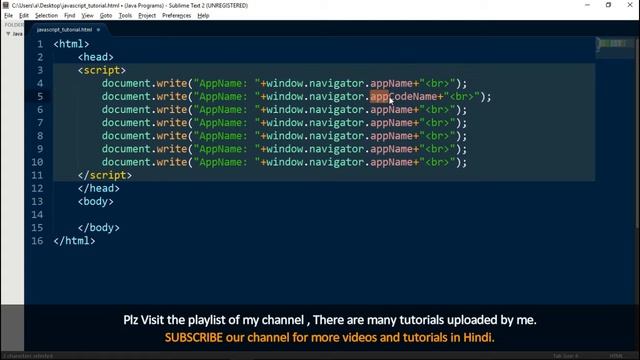Click line number 1 in gutter
The height and width of the screenshot is (360, 640).
pos(40,44)
